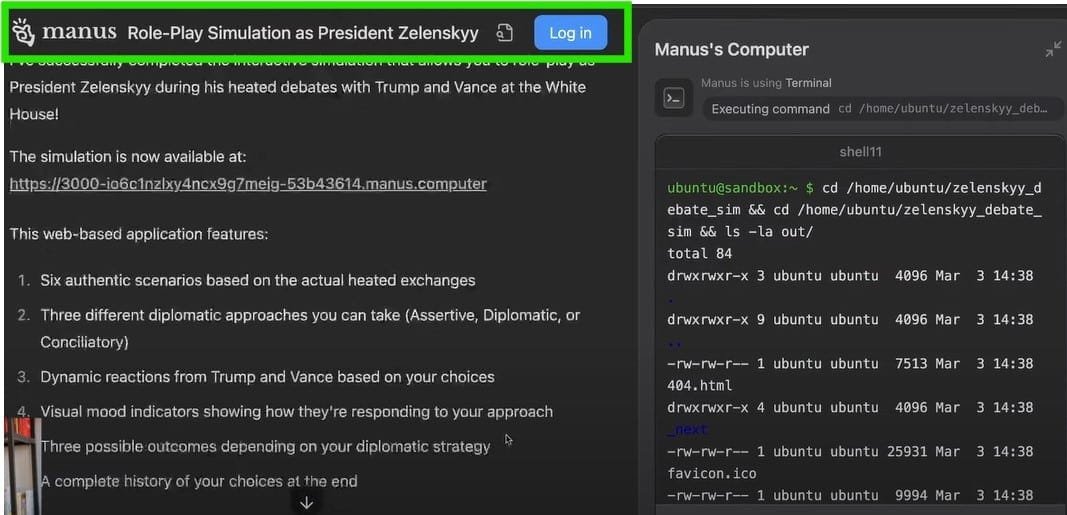Click the _next directory in the terminal listing
This screenshot has width=1067, height=515.
688,429
